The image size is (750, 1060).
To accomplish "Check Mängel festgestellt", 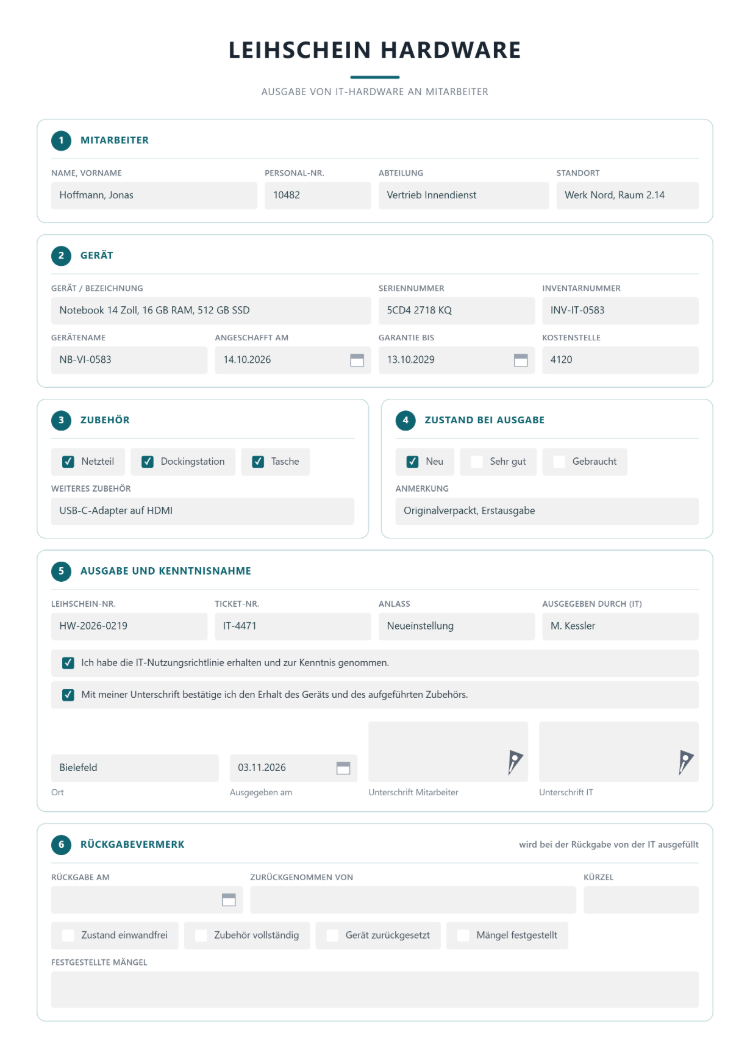I will tap(463, 936).
